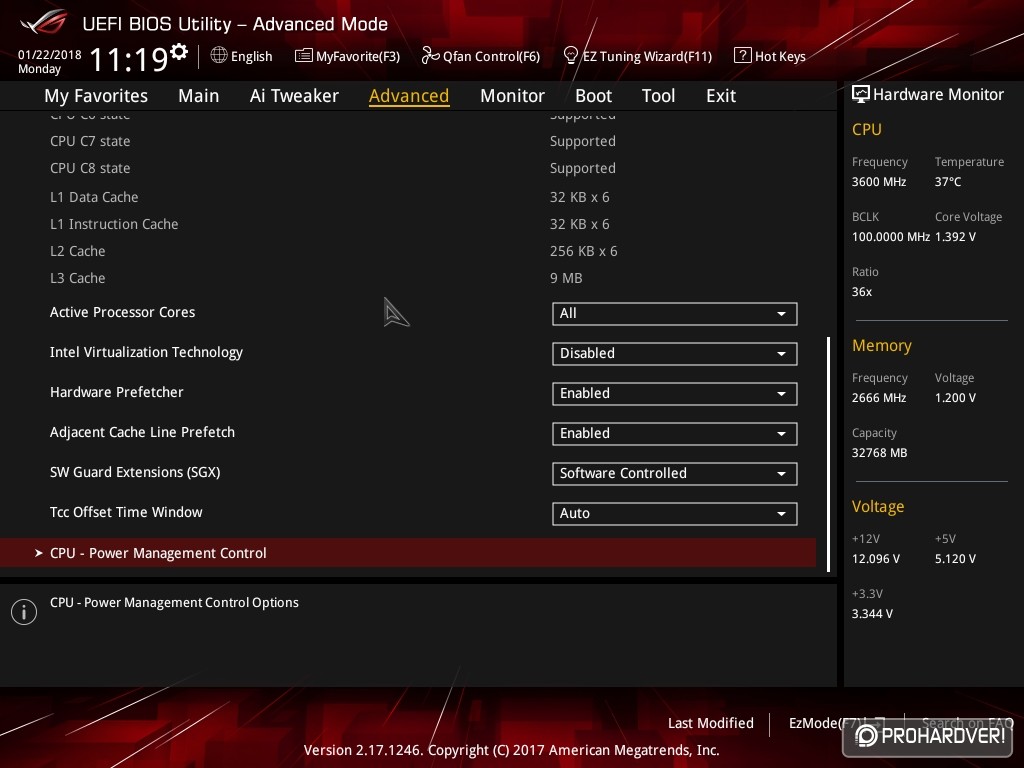Click the SW Guard Extensions (SGX) label

tap(135, 472)
